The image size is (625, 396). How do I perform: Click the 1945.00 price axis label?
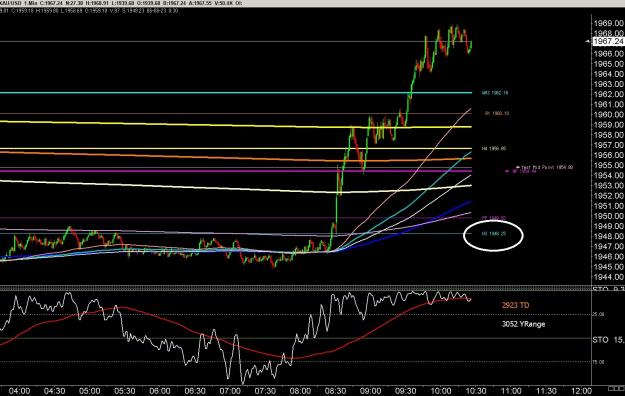[x=609, y=267]
